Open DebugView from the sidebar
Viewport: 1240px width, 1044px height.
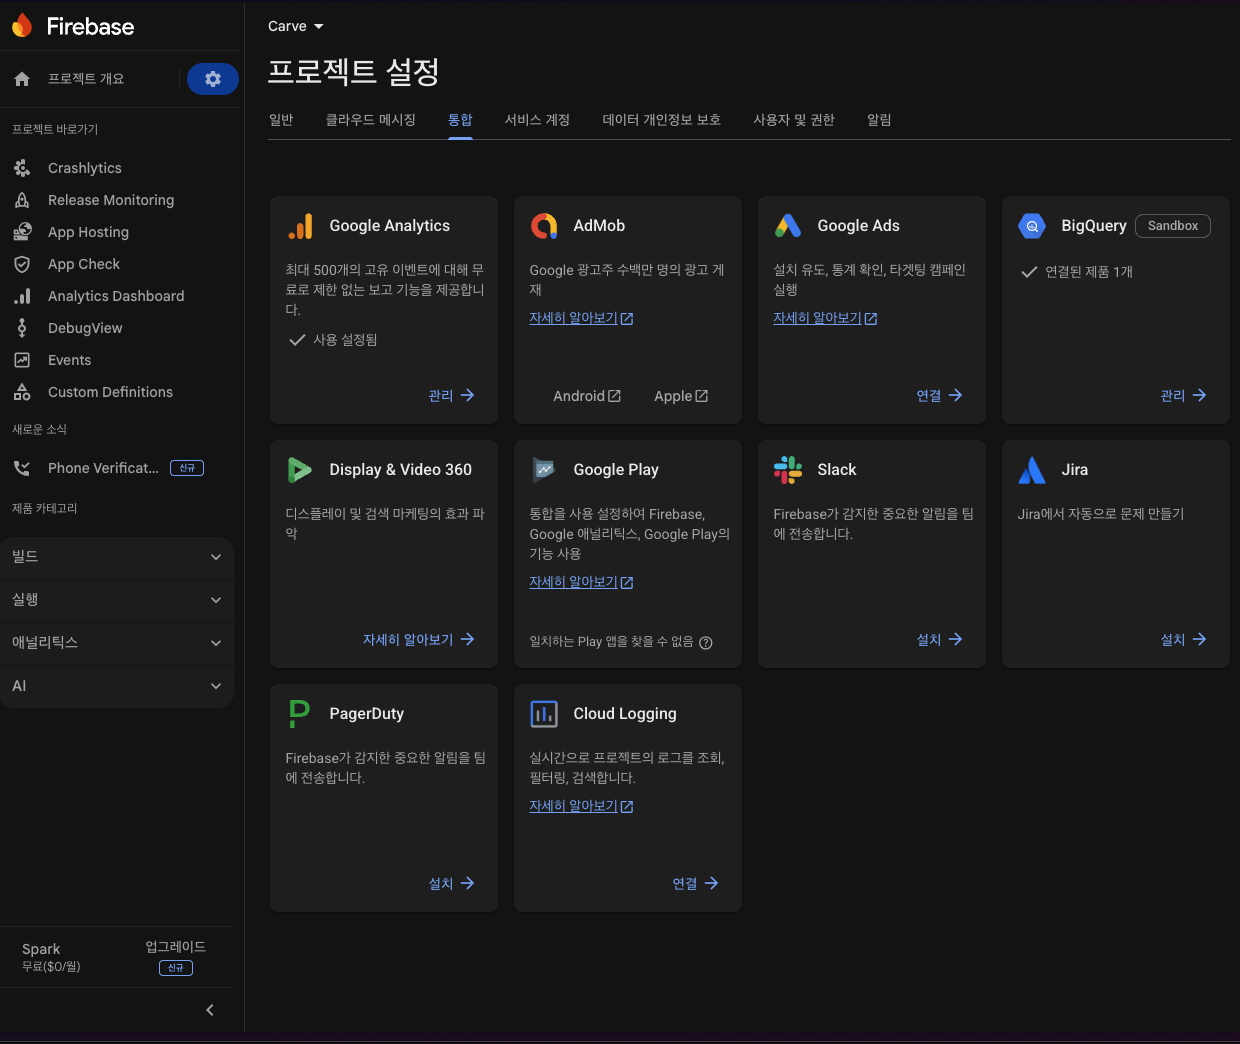coord(85,328)
